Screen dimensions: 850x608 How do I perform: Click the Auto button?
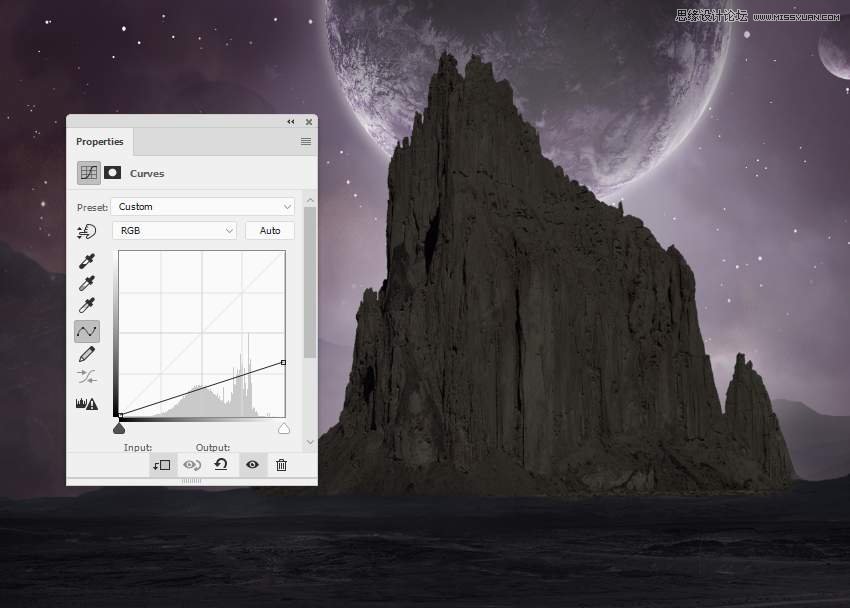[270, 230]
